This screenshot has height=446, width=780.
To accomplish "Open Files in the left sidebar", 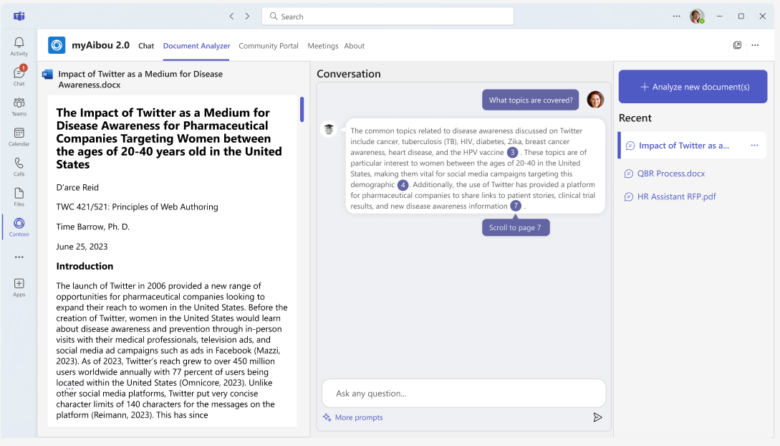I will [19, 196].
